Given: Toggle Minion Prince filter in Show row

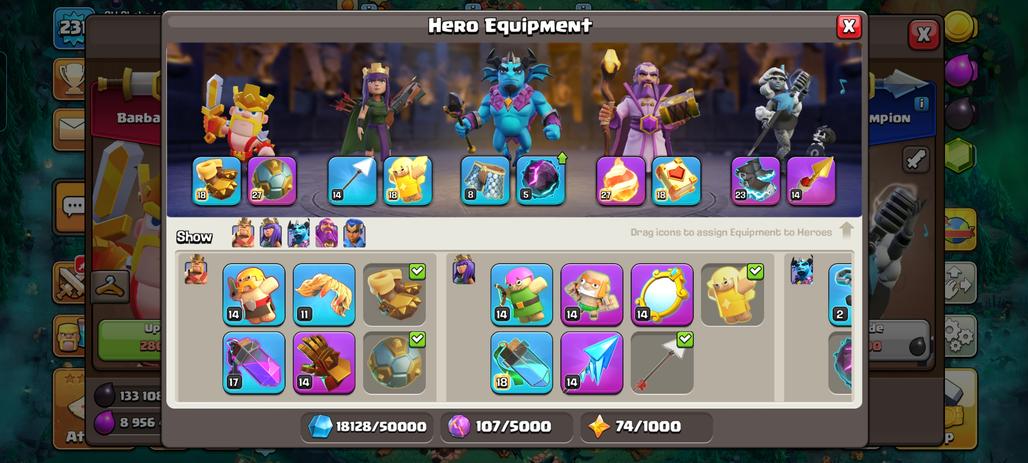Looking at the screenshot, I should 298,233.
